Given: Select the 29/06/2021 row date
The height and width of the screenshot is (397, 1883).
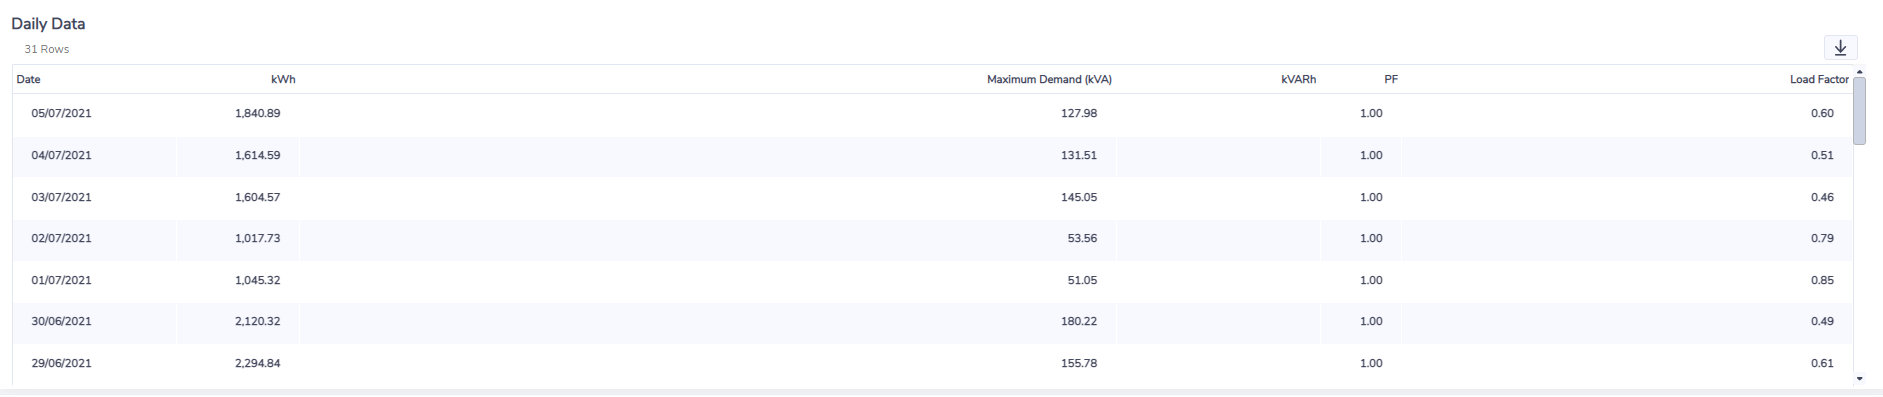Looking at the screenshot, I should pyautogui.click(x=61, y=363).
